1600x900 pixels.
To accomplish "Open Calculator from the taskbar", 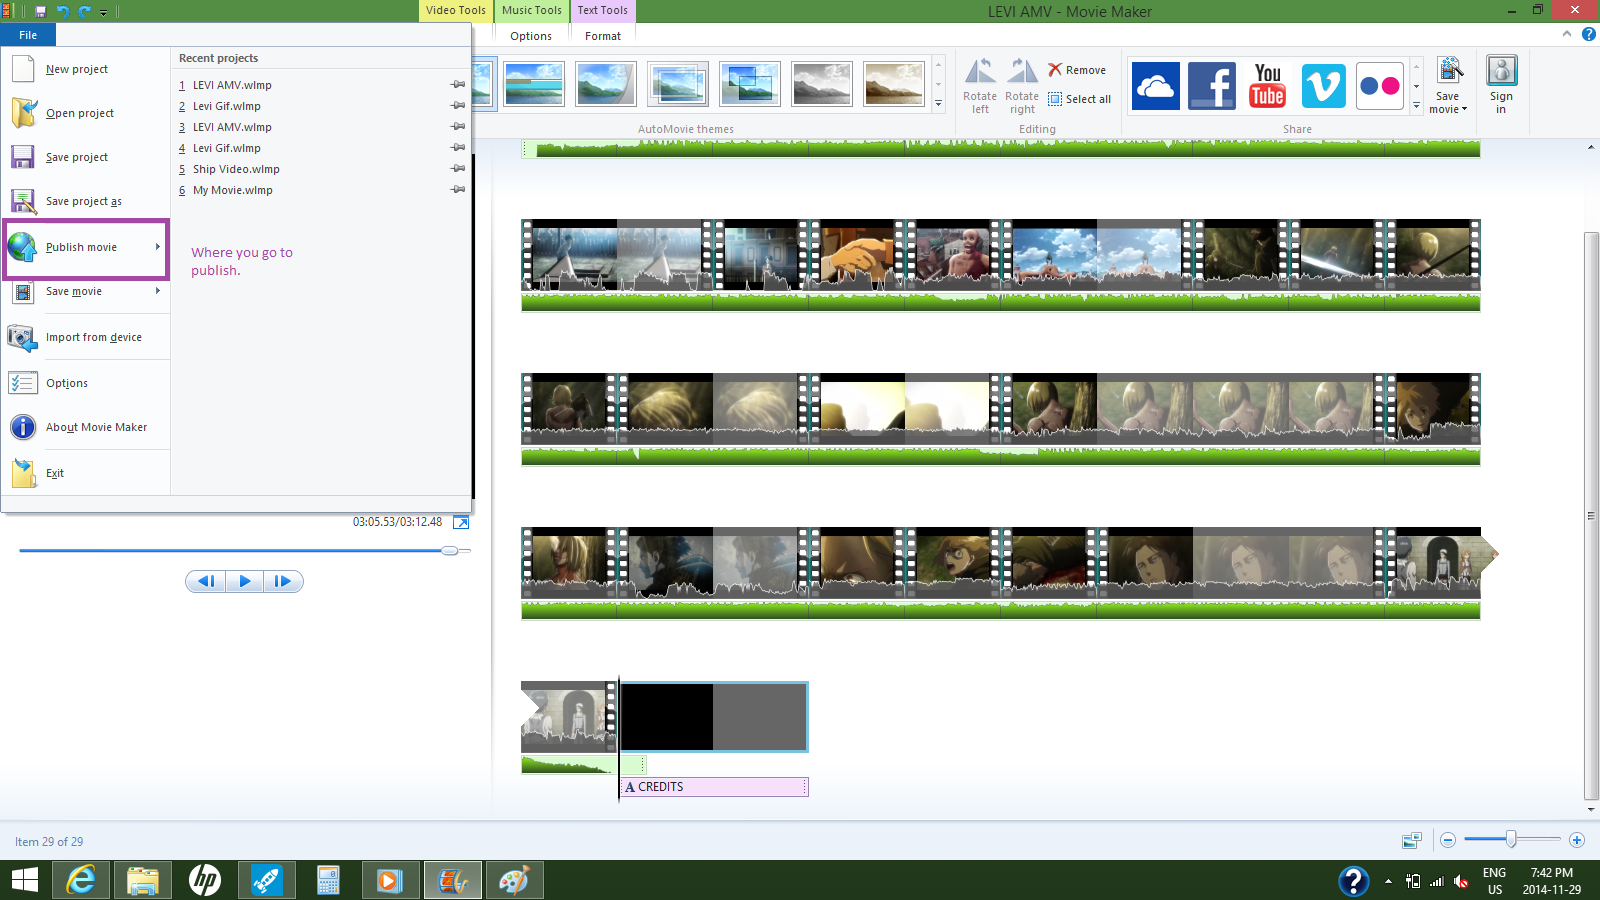I will [x=328, y=880].
